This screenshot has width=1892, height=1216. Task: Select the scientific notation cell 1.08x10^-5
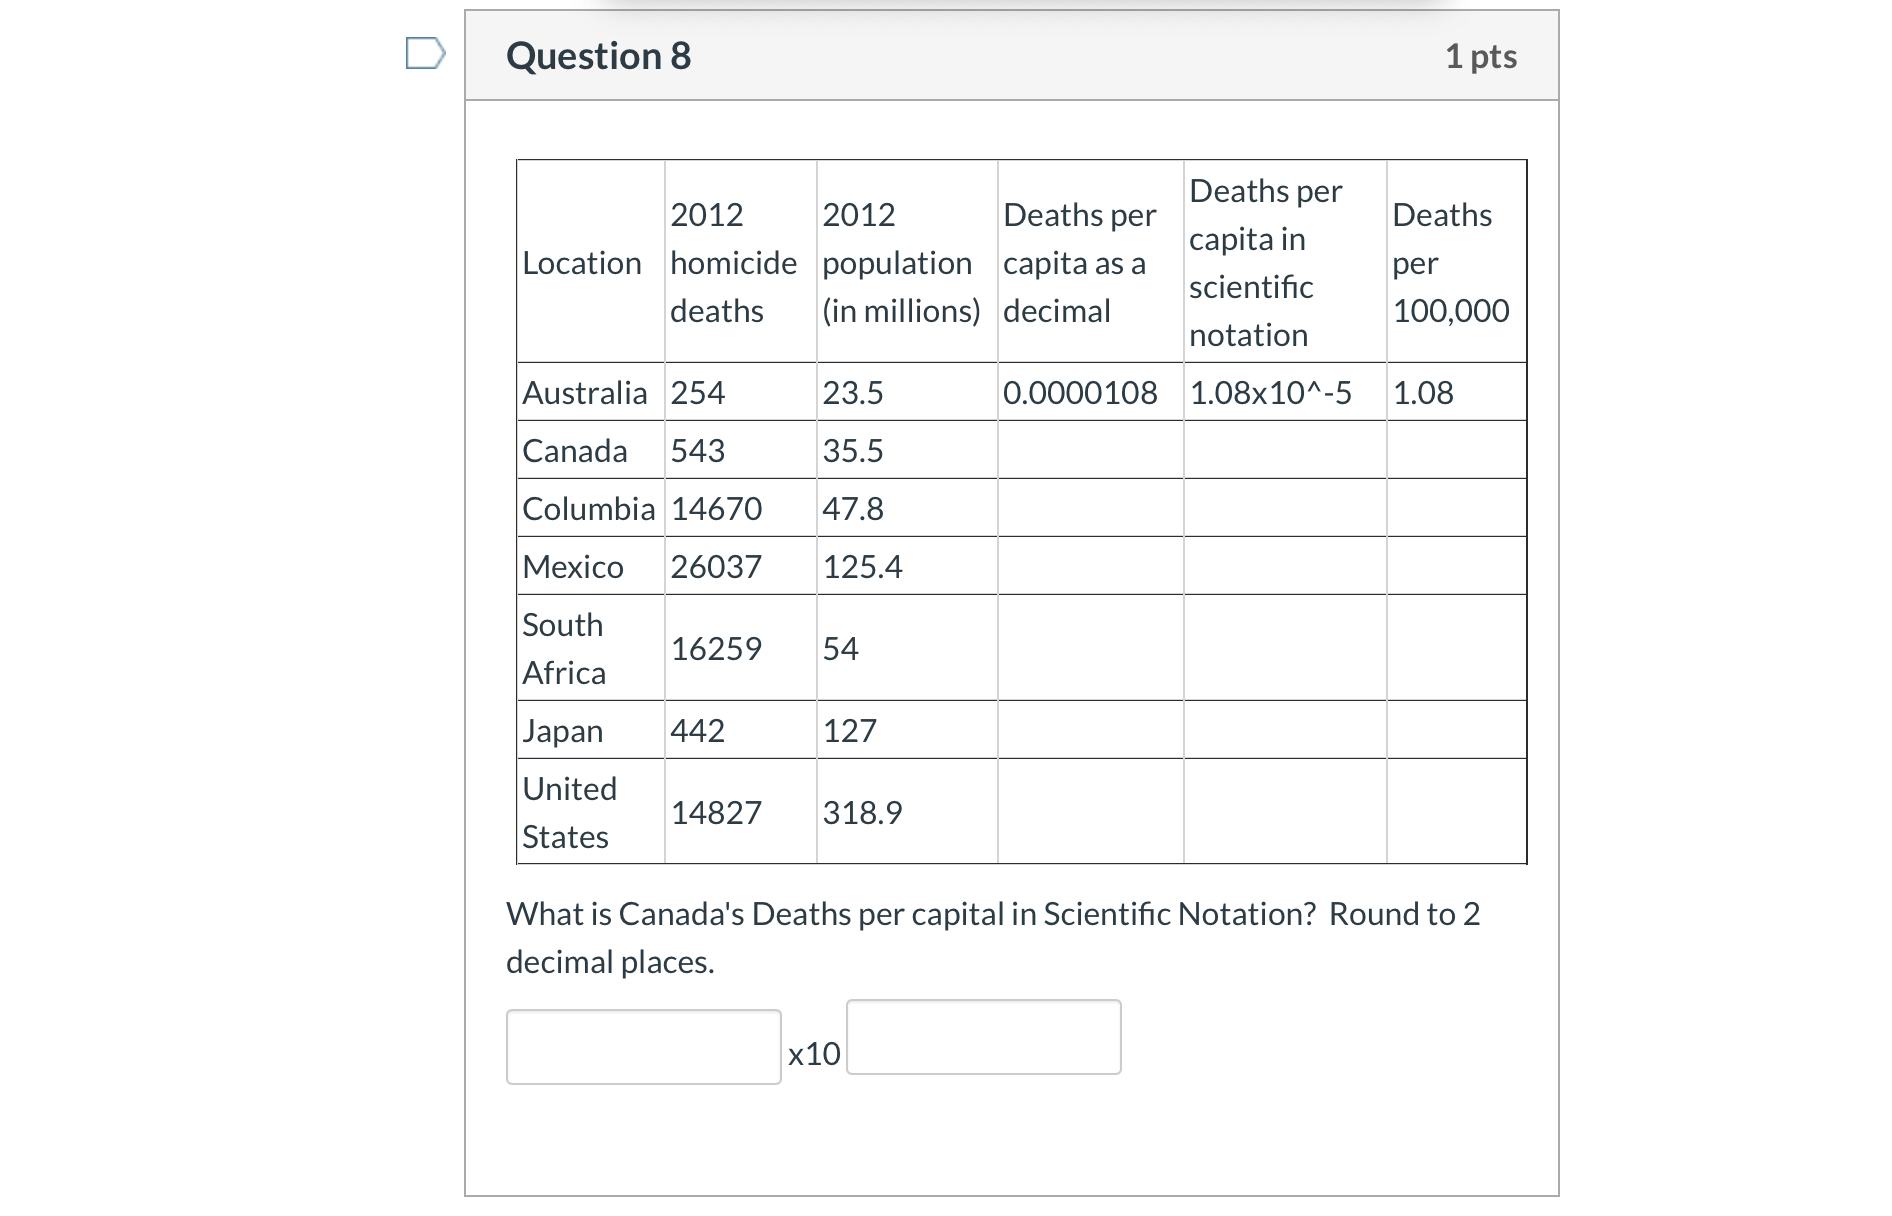pyautogui.click(x=1270, y=392)
